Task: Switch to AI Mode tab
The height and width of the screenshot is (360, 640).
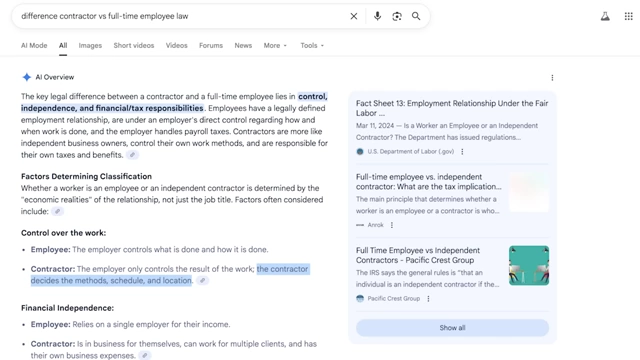Action: point(34,46)
